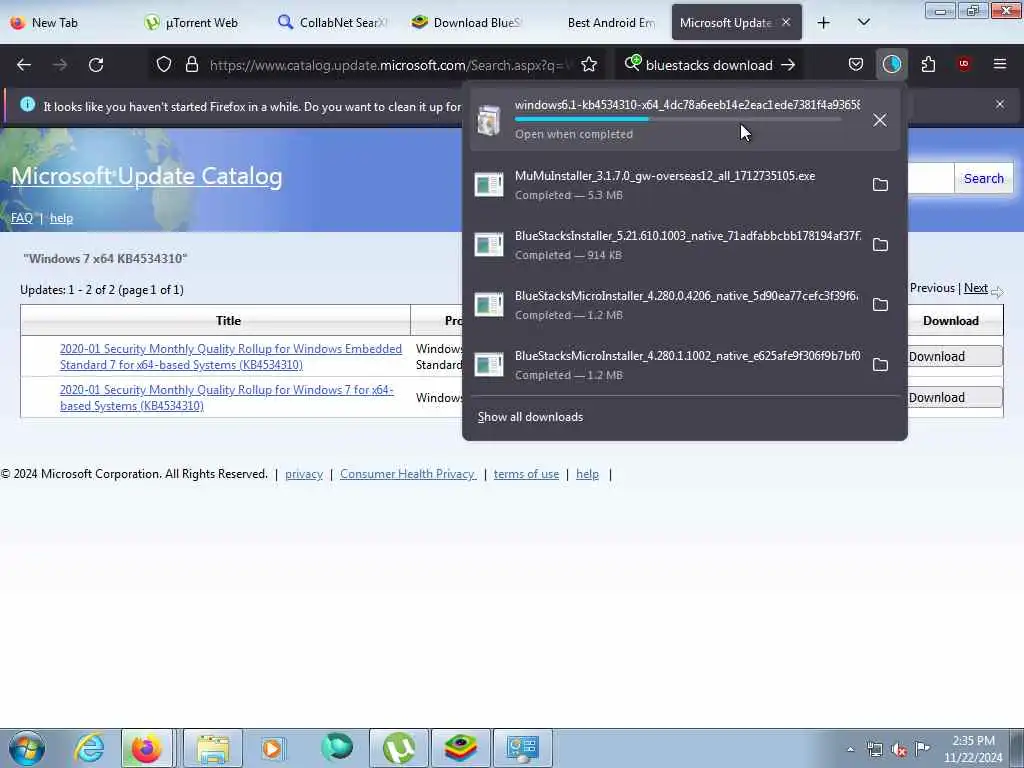Open Consumer Health Privacy link
1024x768 pixels.
pyautogui.click(x=408, y=474)
